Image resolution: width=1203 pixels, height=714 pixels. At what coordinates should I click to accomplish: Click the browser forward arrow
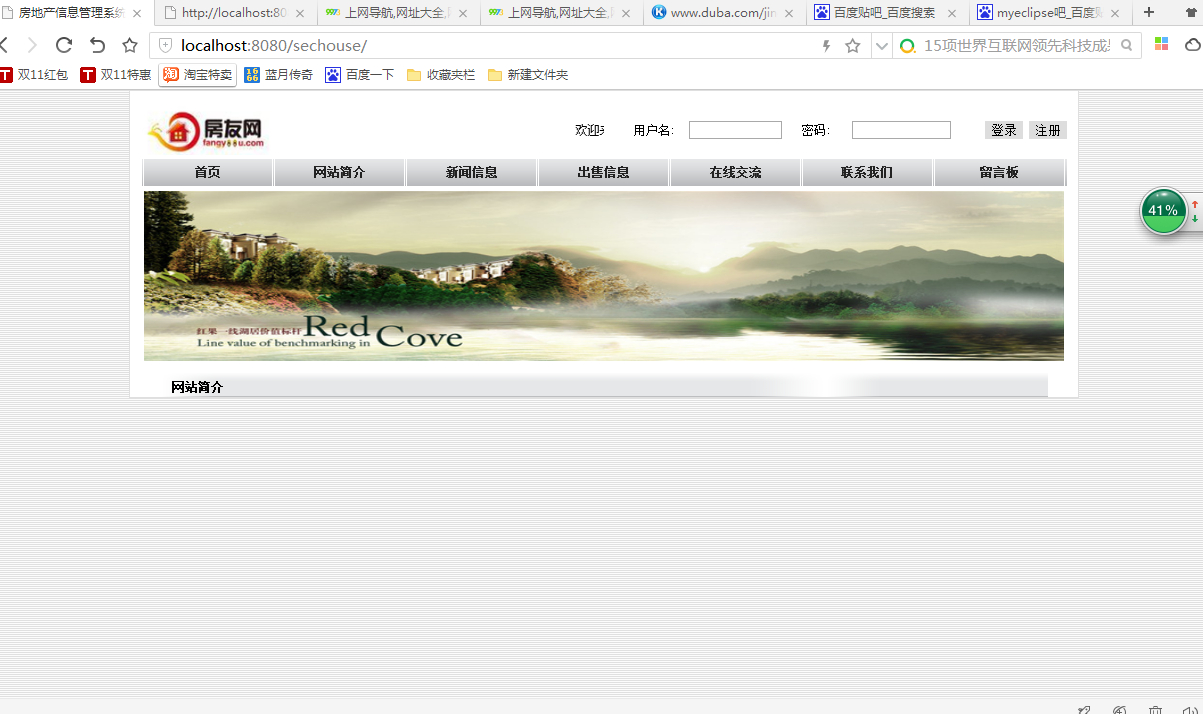tap(32, 45)
